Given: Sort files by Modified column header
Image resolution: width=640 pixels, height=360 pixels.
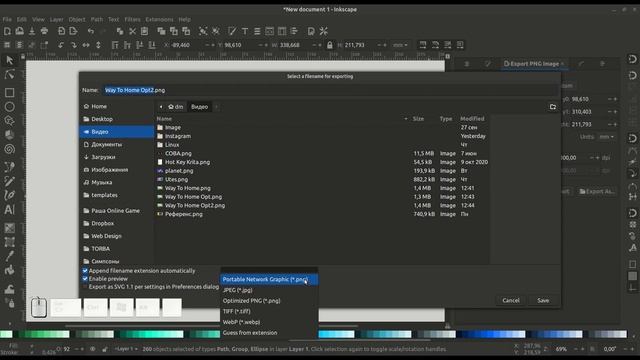Looking at the screenshot, I should tap(472, 119).
